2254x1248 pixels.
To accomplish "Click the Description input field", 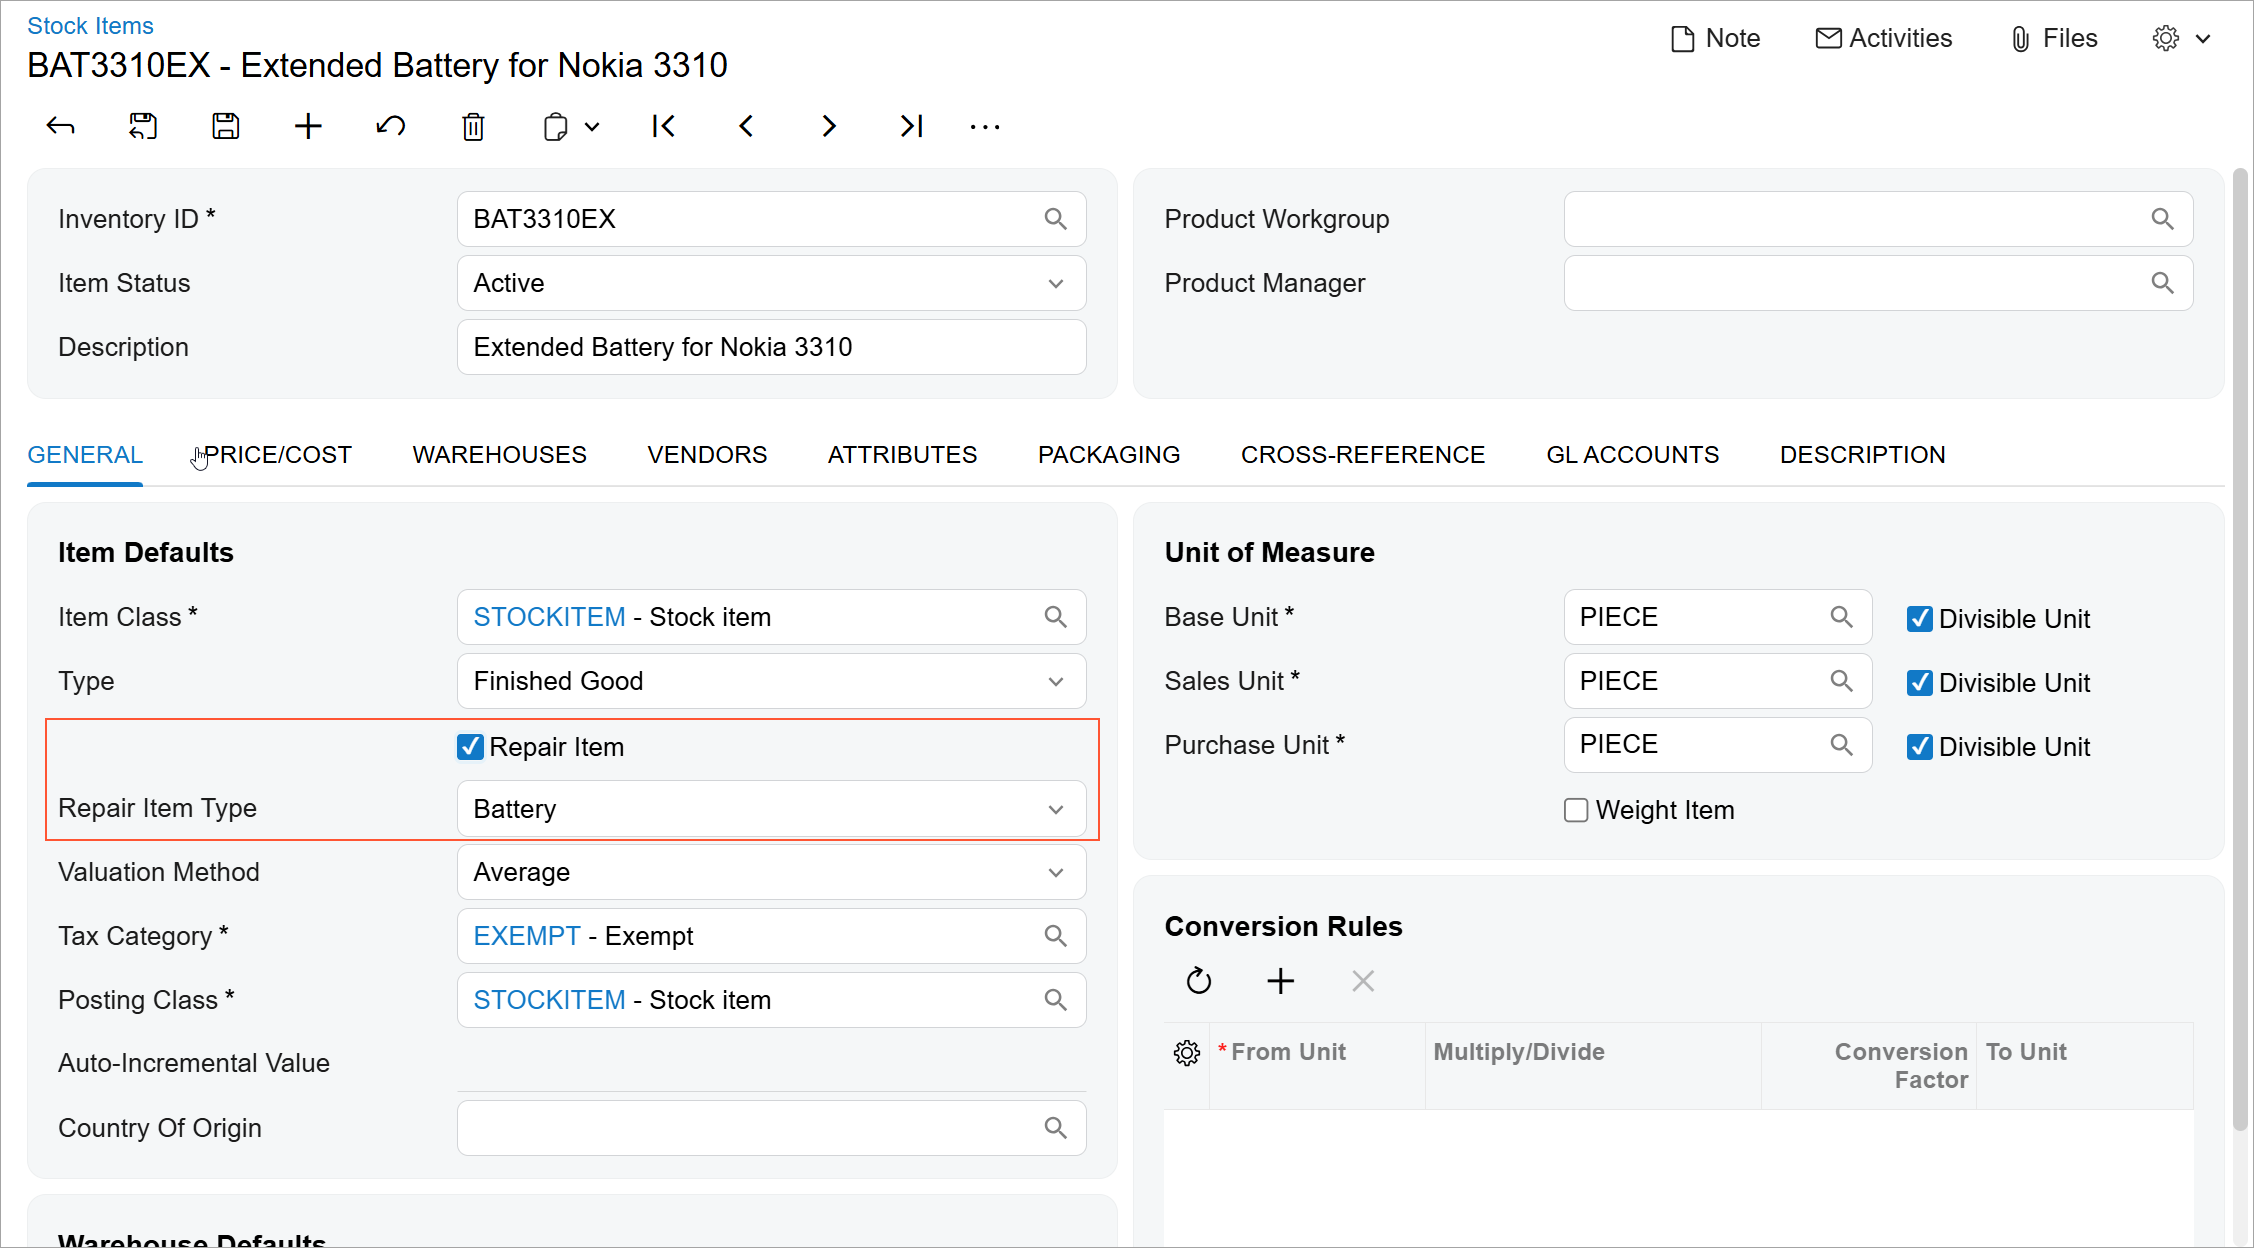I will pyautogui.click(x=771, y=347).
